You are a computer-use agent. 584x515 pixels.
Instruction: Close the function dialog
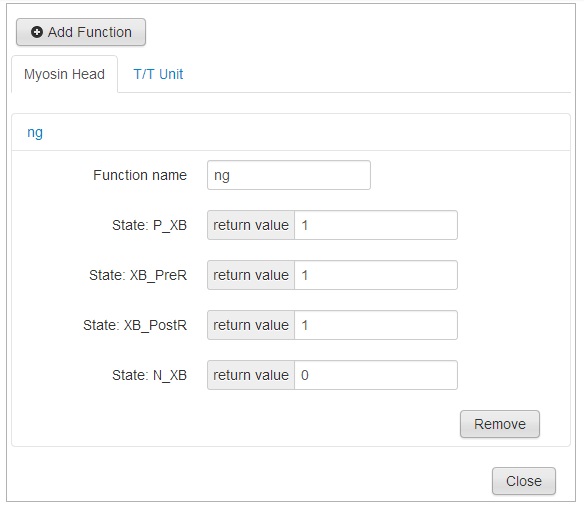(x=524, y=481)
